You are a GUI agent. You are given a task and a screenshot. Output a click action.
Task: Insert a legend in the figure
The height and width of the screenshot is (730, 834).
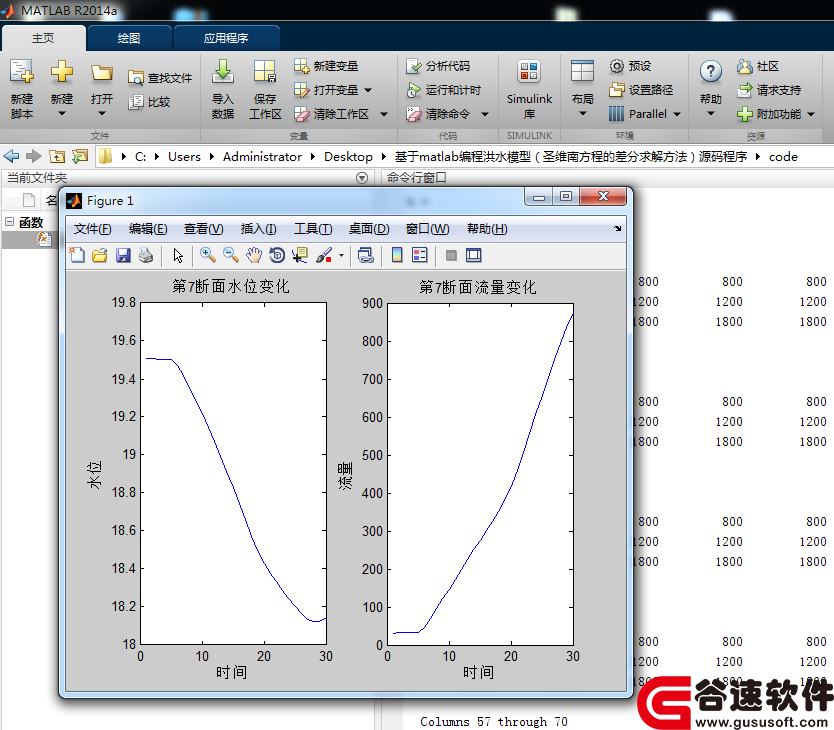tap(420, 255)
